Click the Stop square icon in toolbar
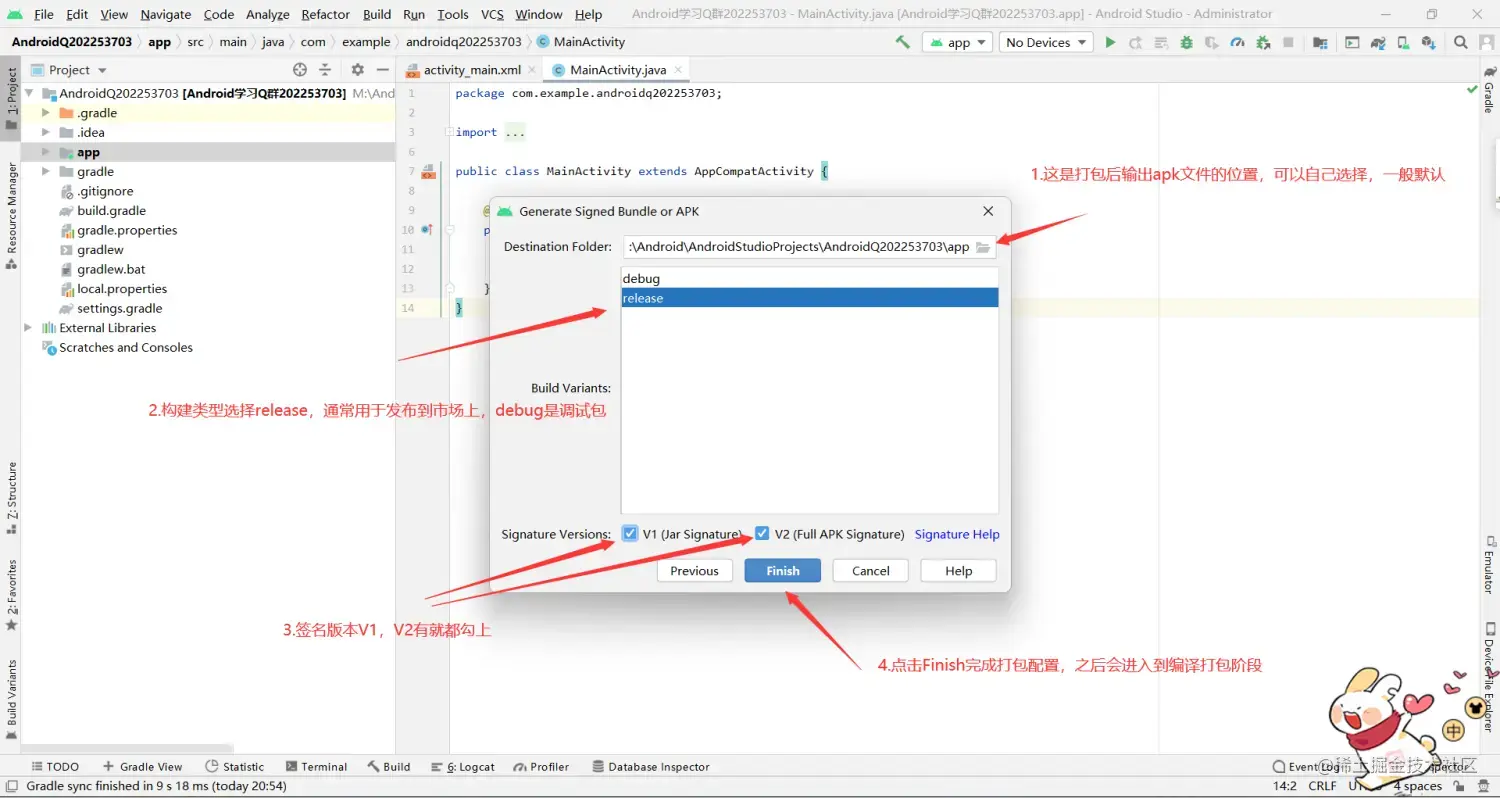The height and width of the screenshot is (798, 1500). pos(1288,42)
